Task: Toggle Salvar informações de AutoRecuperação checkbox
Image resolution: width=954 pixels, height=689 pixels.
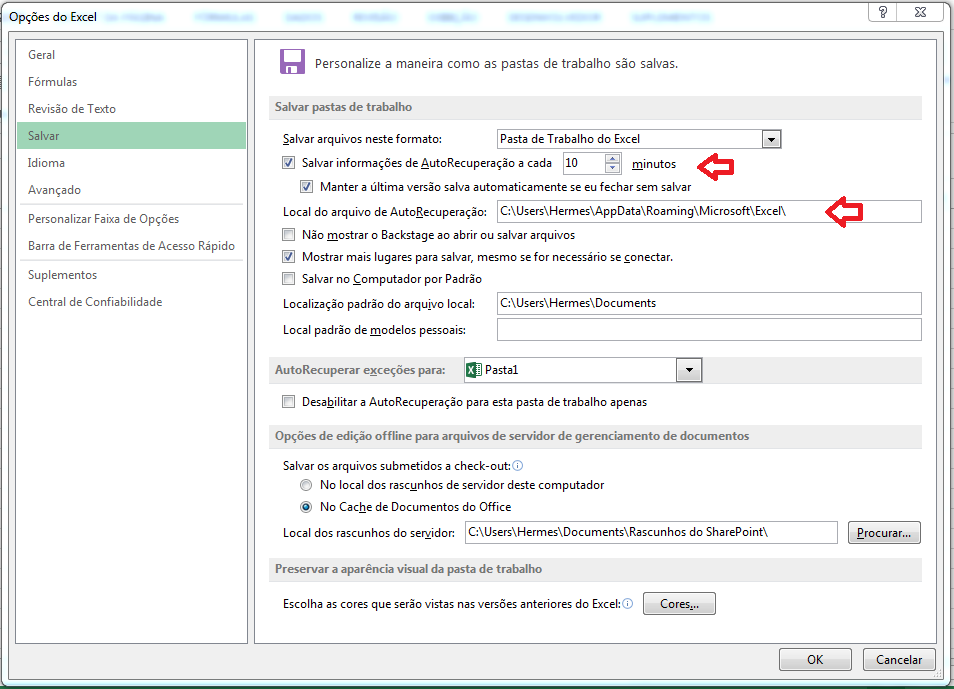Action: tap(289, 163)
